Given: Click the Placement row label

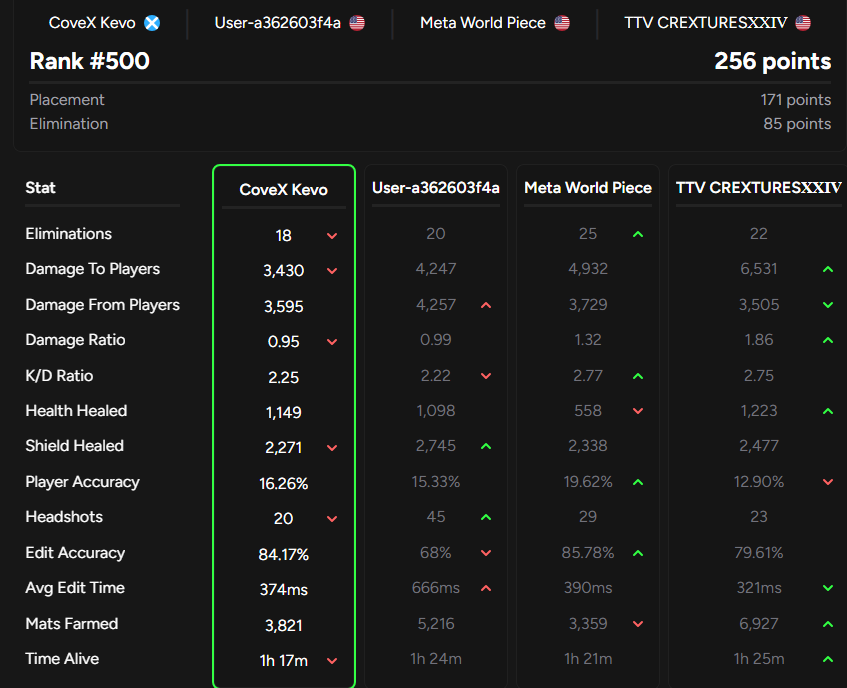Looking at the screenshot, I should point(67,100).
